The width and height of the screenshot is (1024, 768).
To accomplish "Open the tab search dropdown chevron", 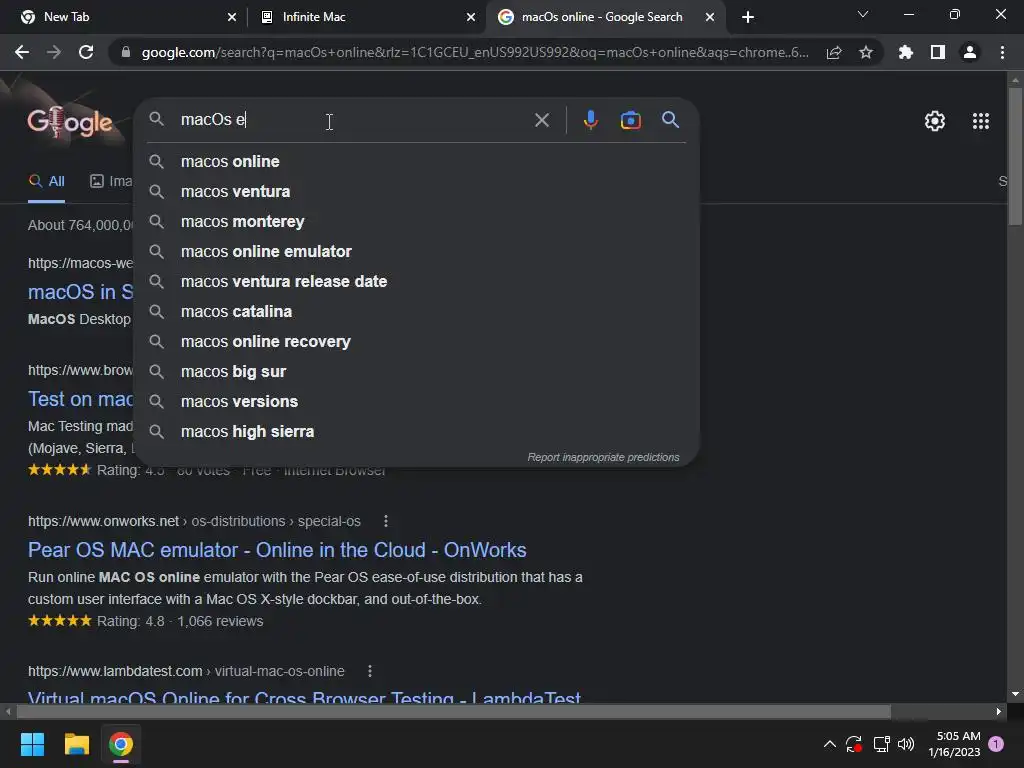I will click(x=863, y=15).
